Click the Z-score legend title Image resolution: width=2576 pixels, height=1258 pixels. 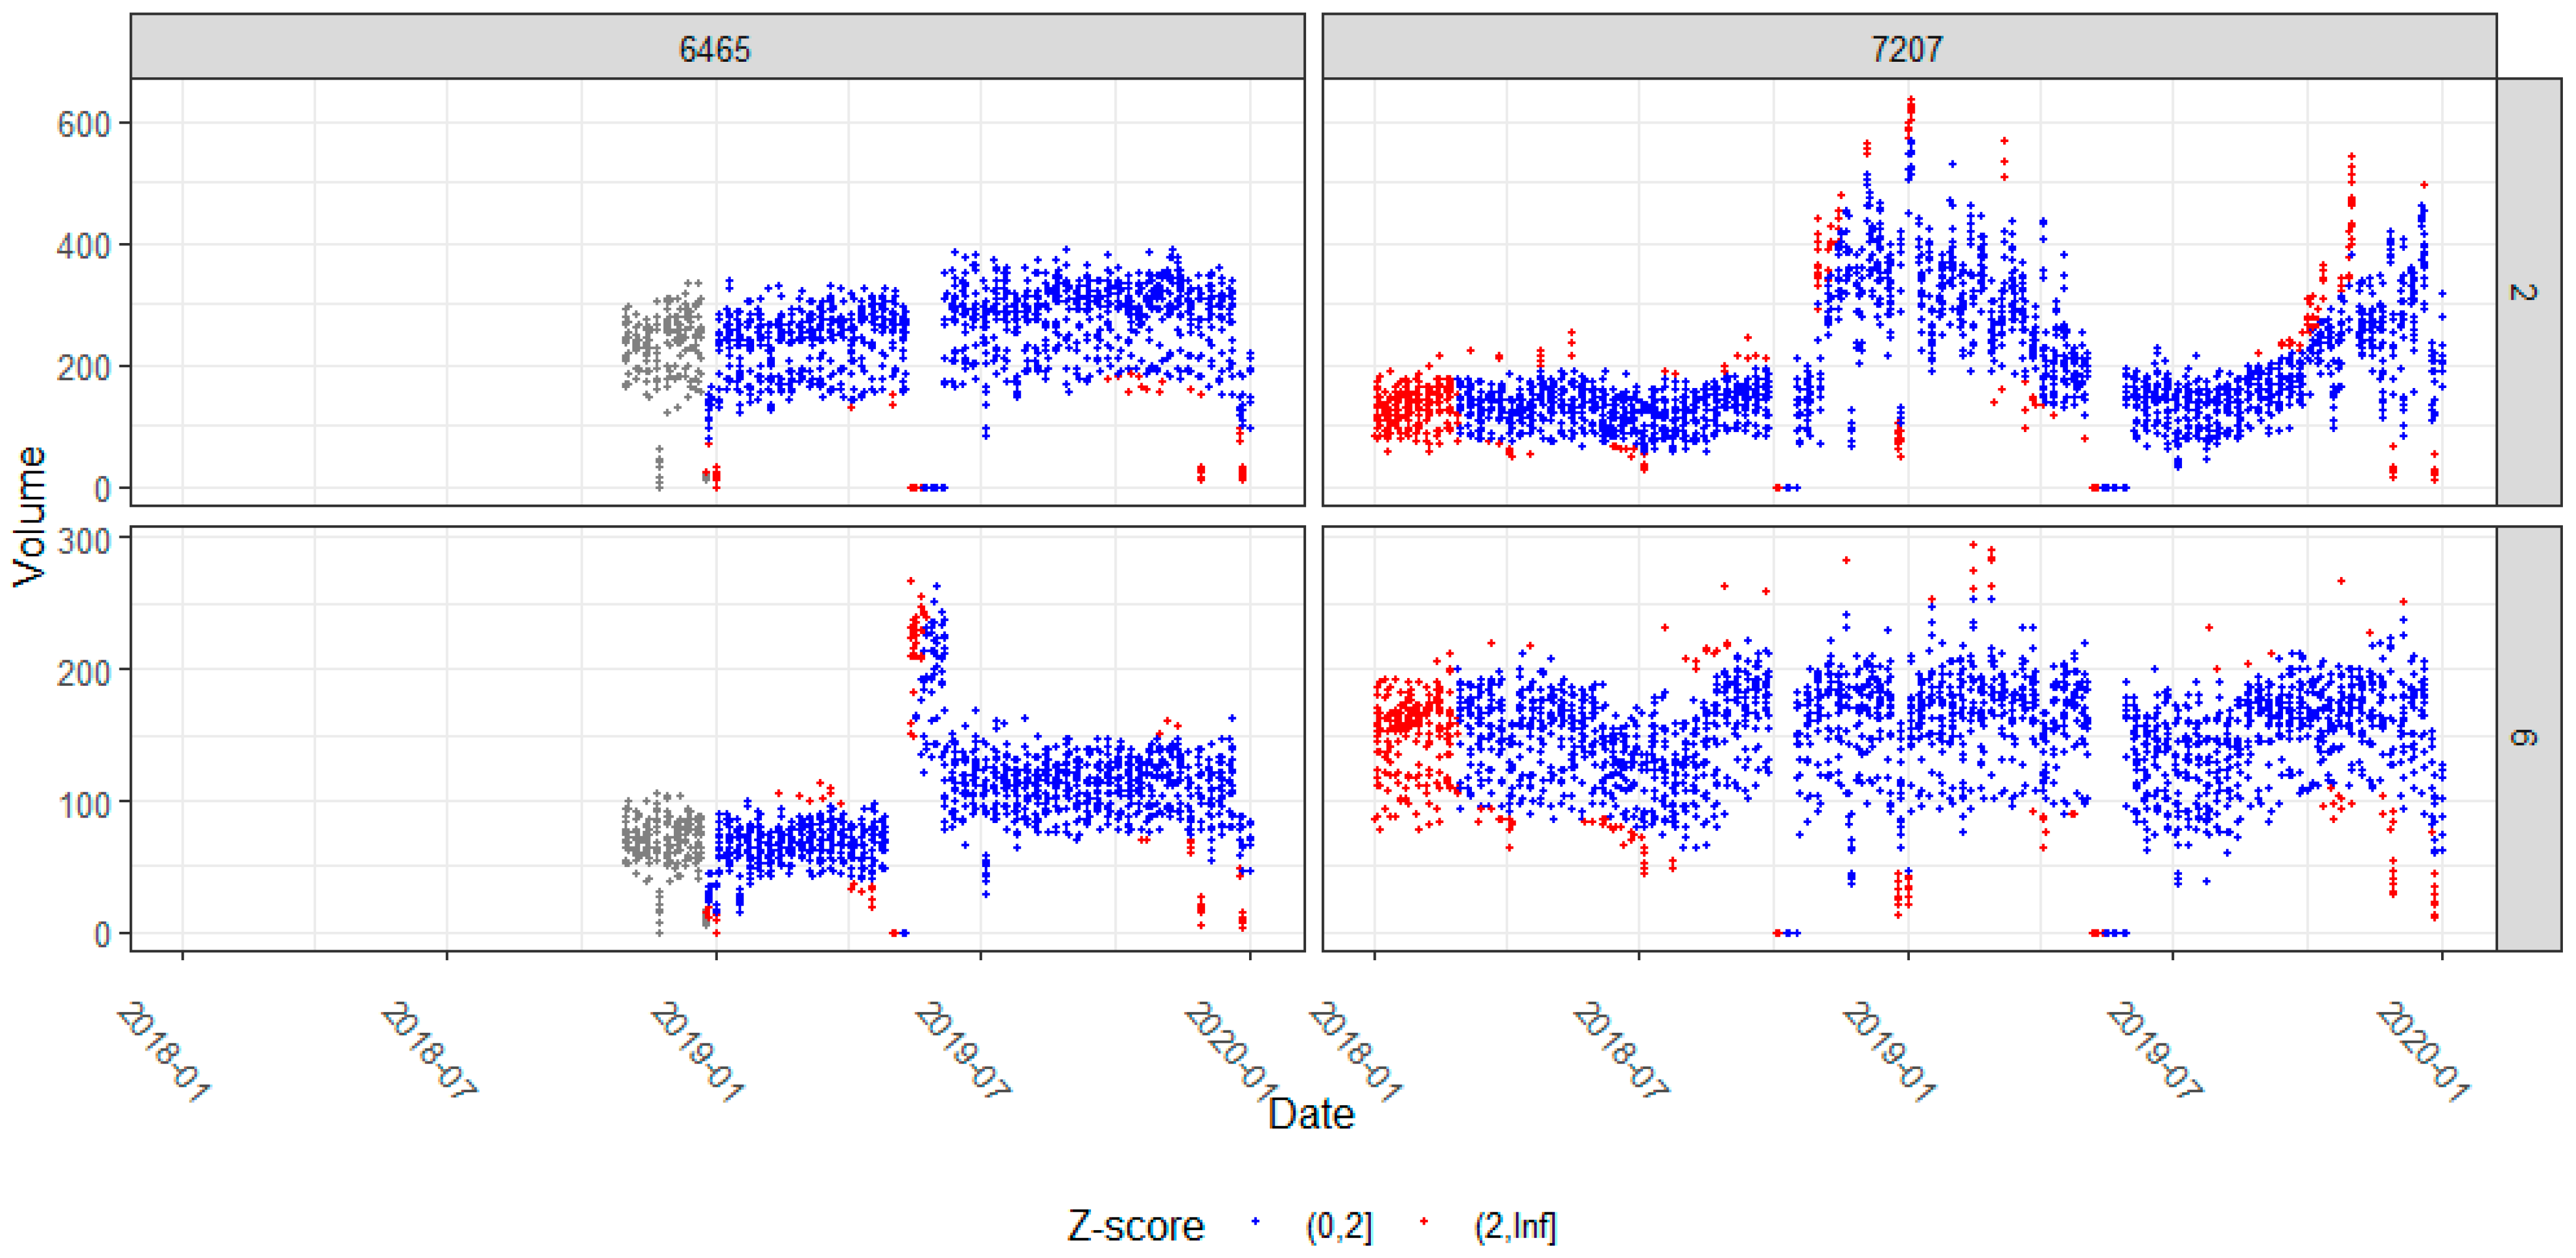[1135, 1226]
